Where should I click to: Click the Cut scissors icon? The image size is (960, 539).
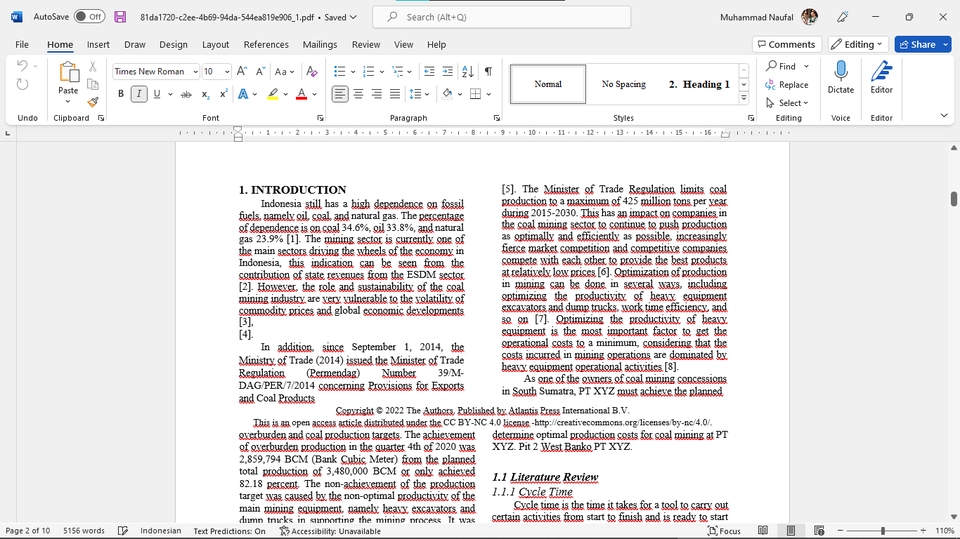click(92, 66)
